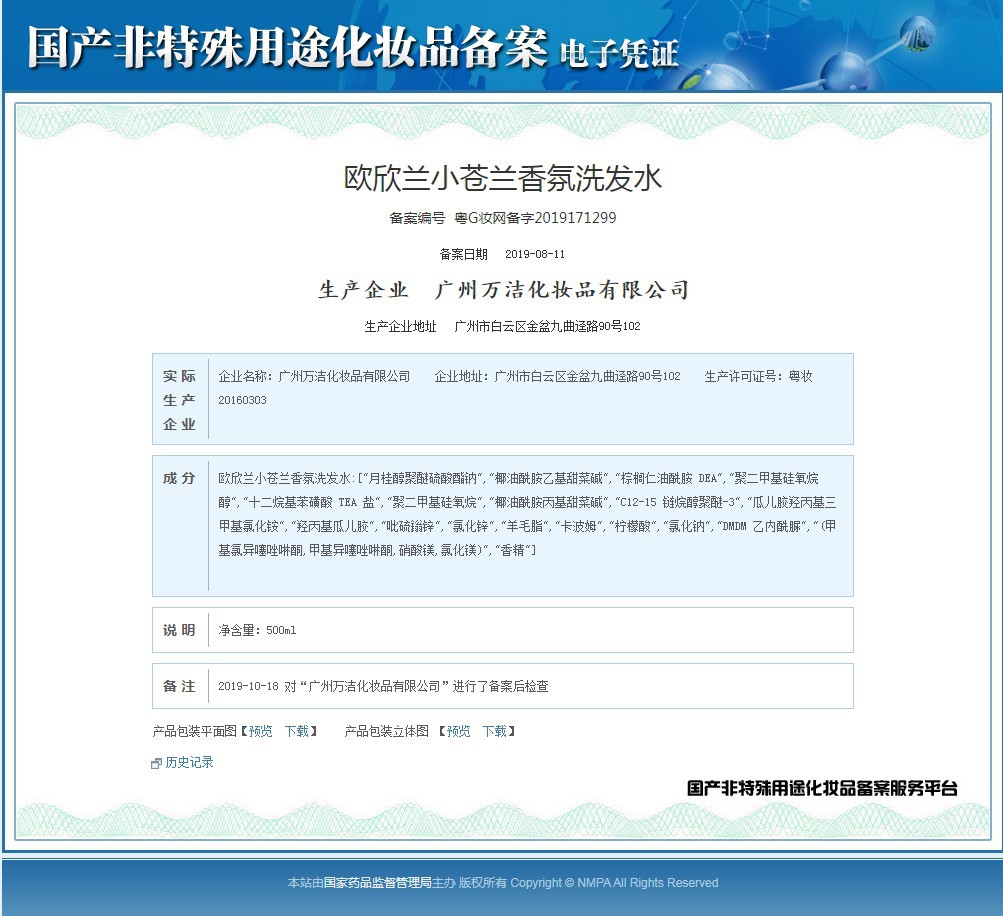The width and height of the screenshot is (1003, 916).
Task: Click the 备注 section label
Action: point(180,686)
